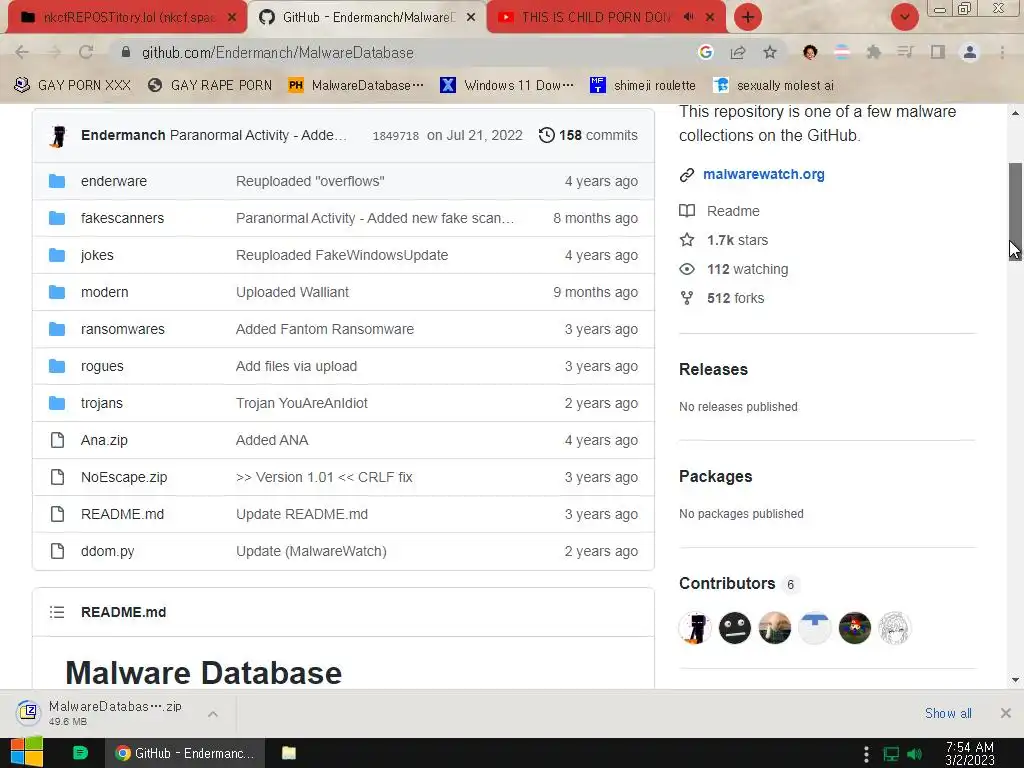Open the MalwareDatabase bookmark

356,85
